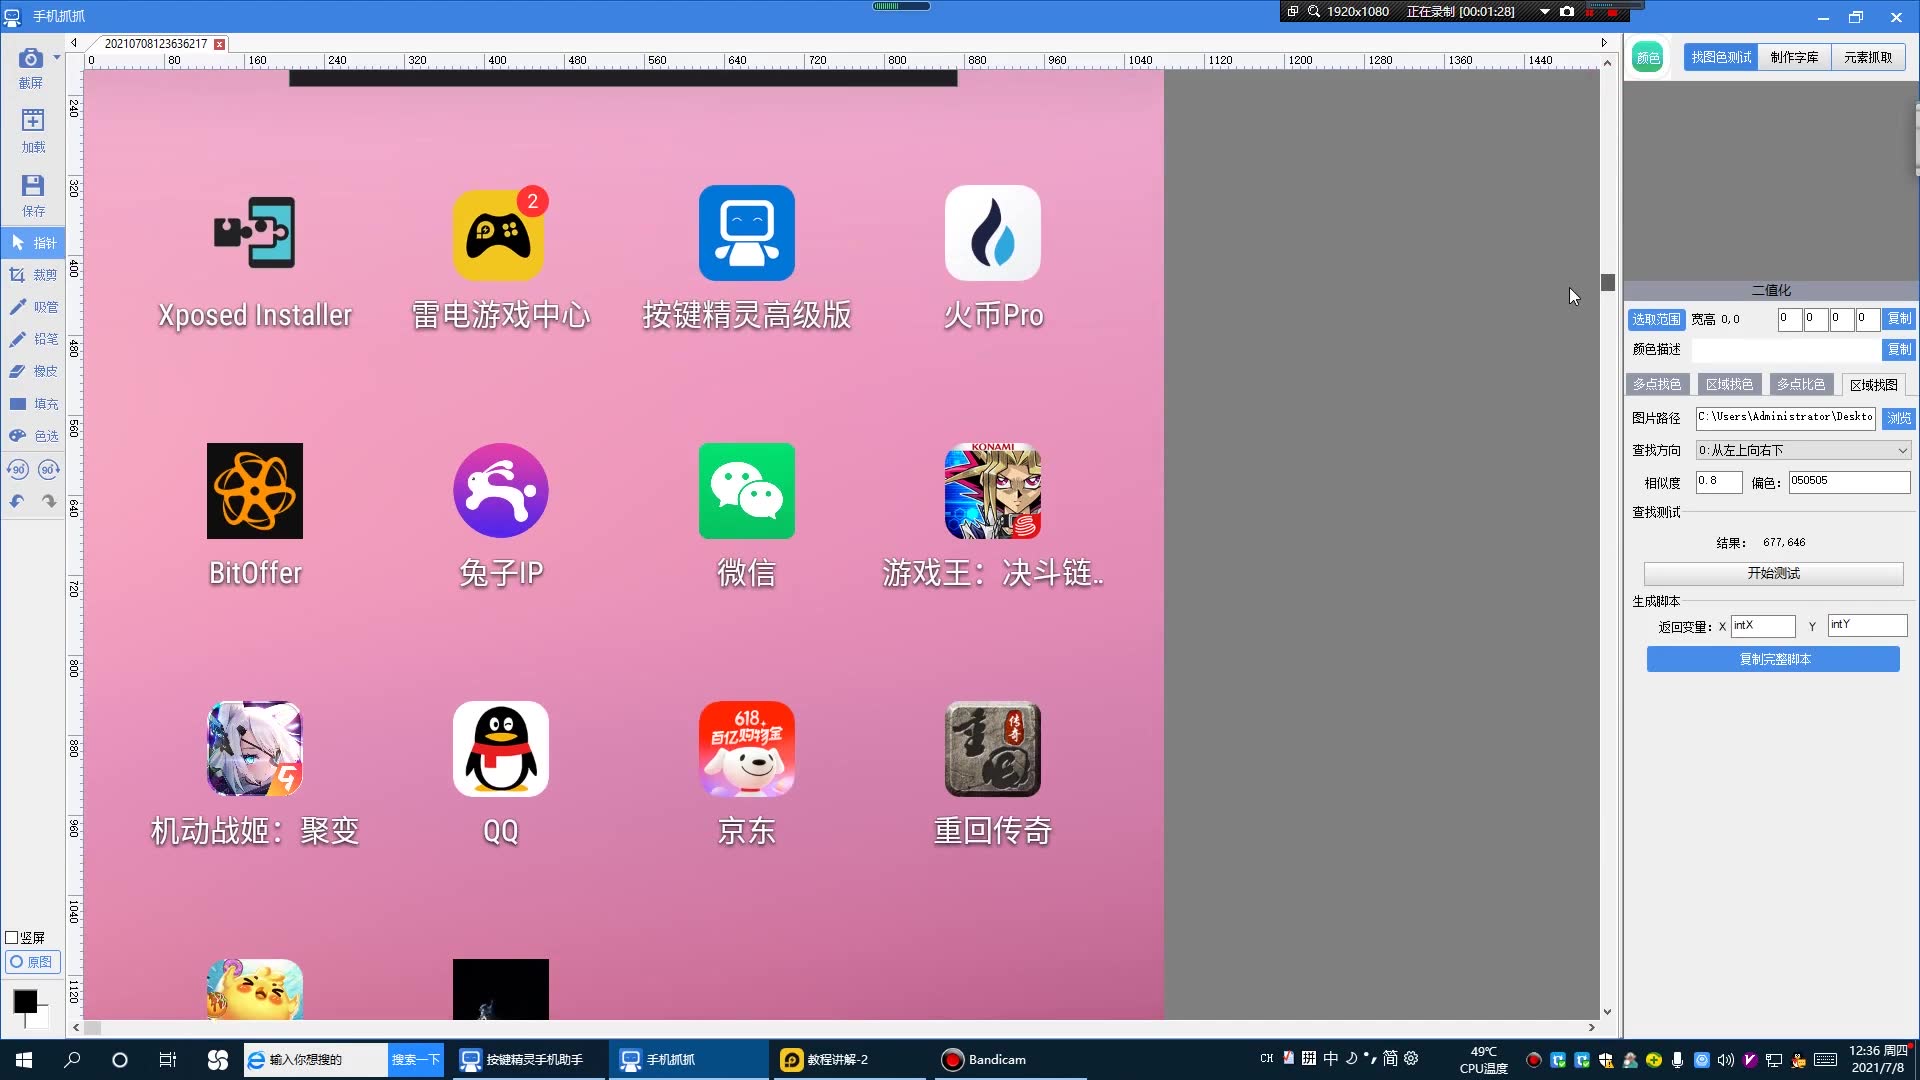Click the 微信 WeChat icon in image
This screenshot has width=1920, height=1080.
(x=747, y=491)
